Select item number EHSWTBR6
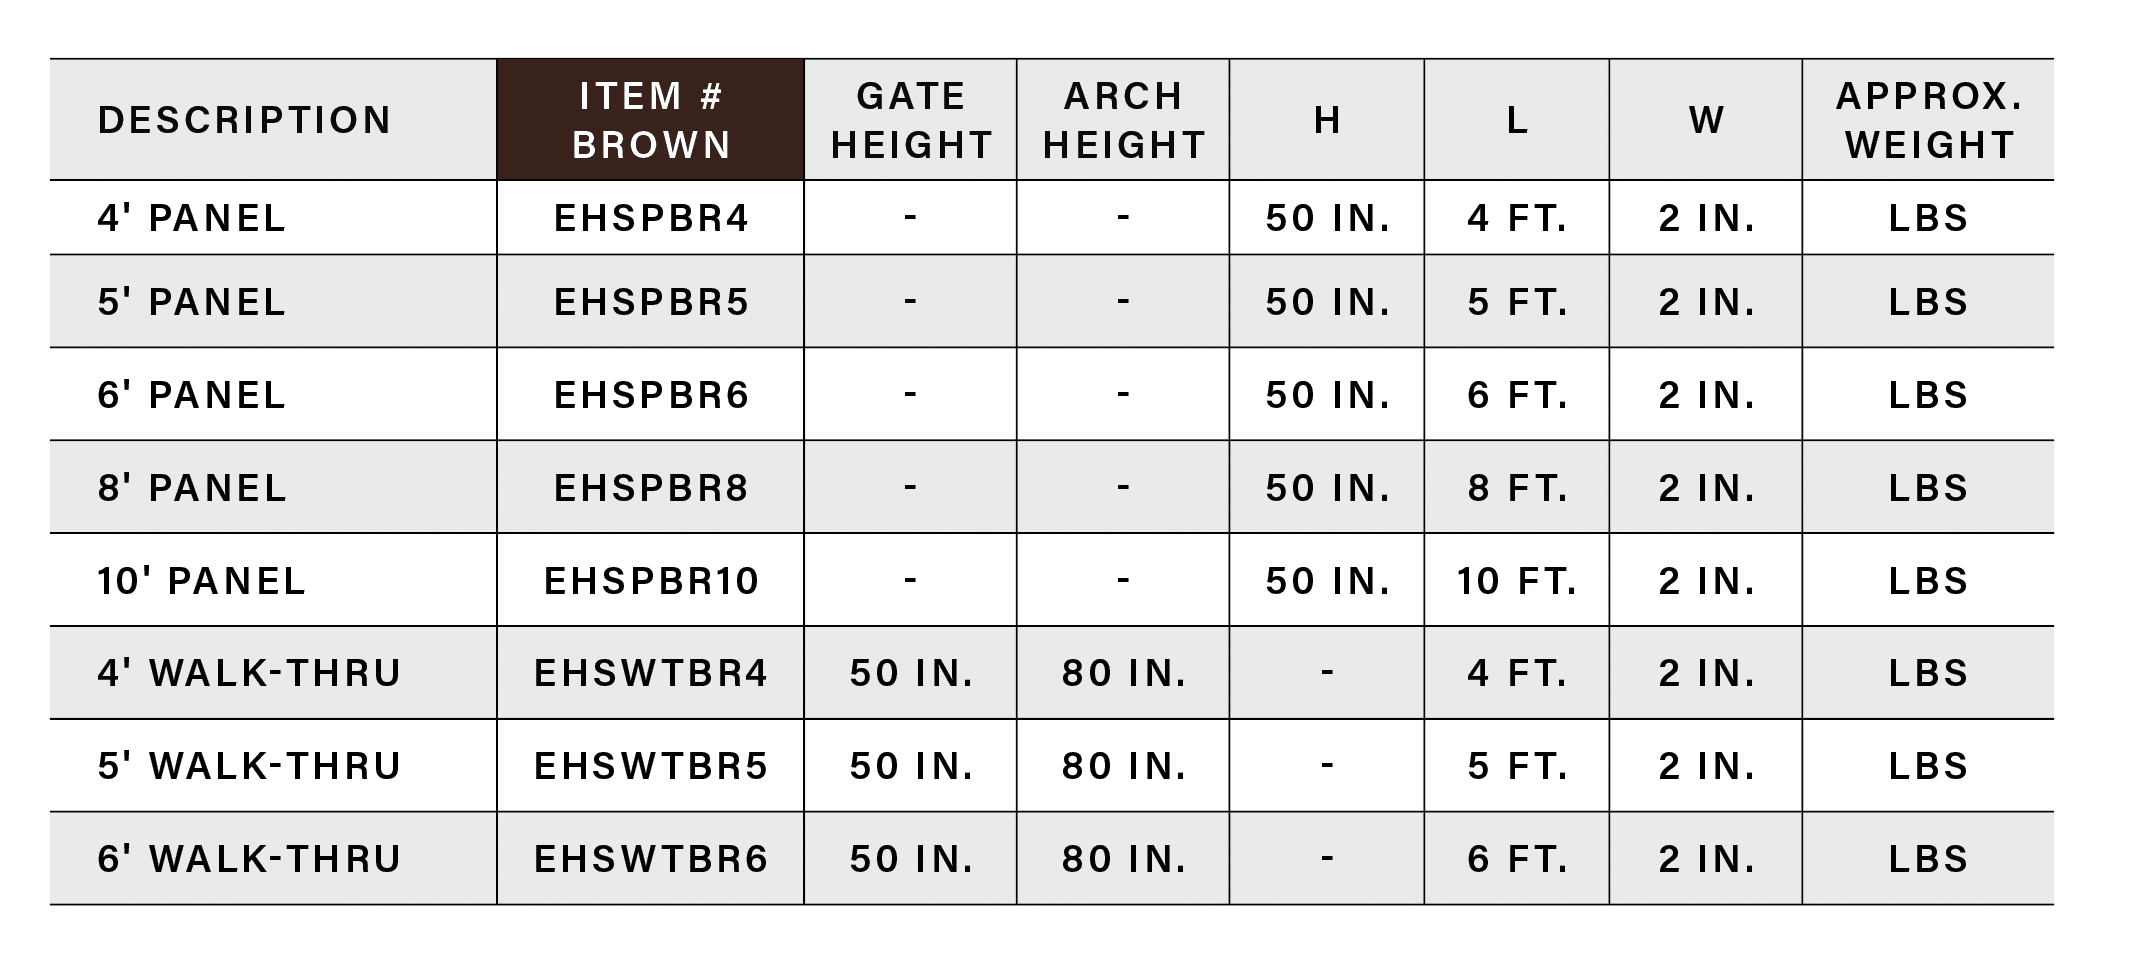This screenshot has width=2154, height=970. click(x=651, y=859)
